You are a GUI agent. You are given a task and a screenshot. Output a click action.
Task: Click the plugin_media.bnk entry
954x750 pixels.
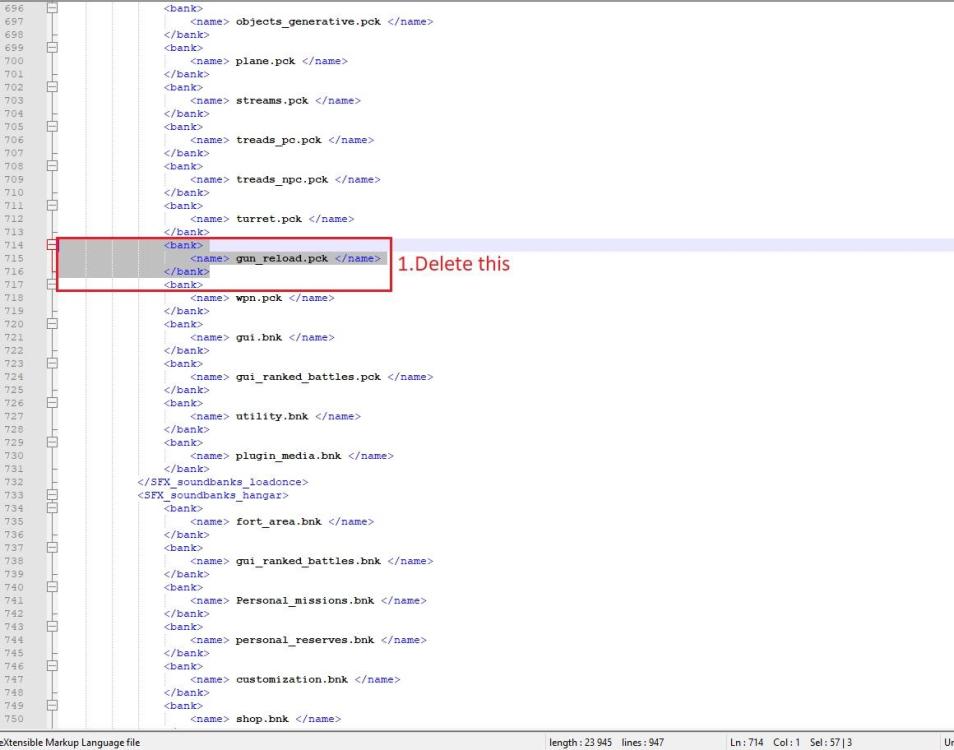point(288,456)
